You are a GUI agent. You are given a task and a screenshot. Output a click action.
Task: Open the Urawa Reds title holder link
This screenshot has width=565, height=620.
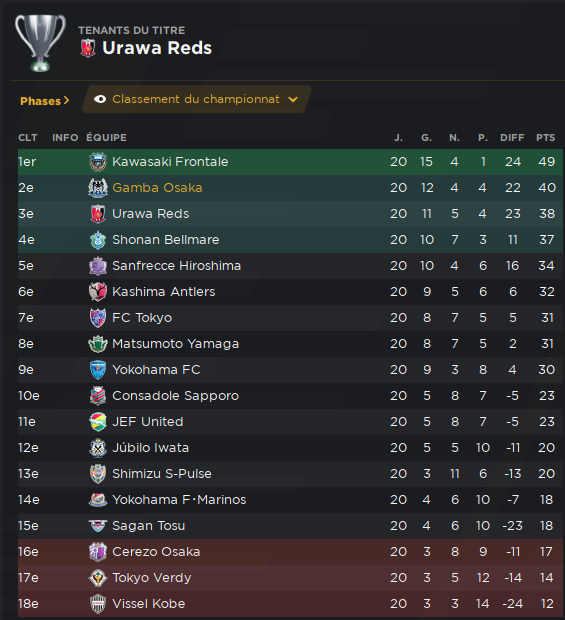157,48
